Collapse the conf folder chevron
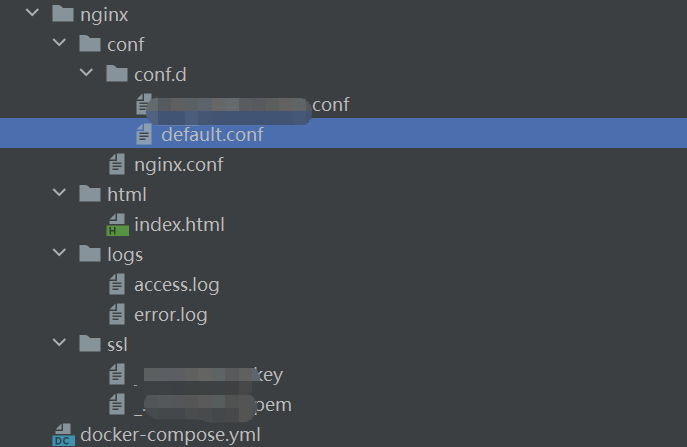Viewport: 687px width, 447px height. click(x=60, y=44)
